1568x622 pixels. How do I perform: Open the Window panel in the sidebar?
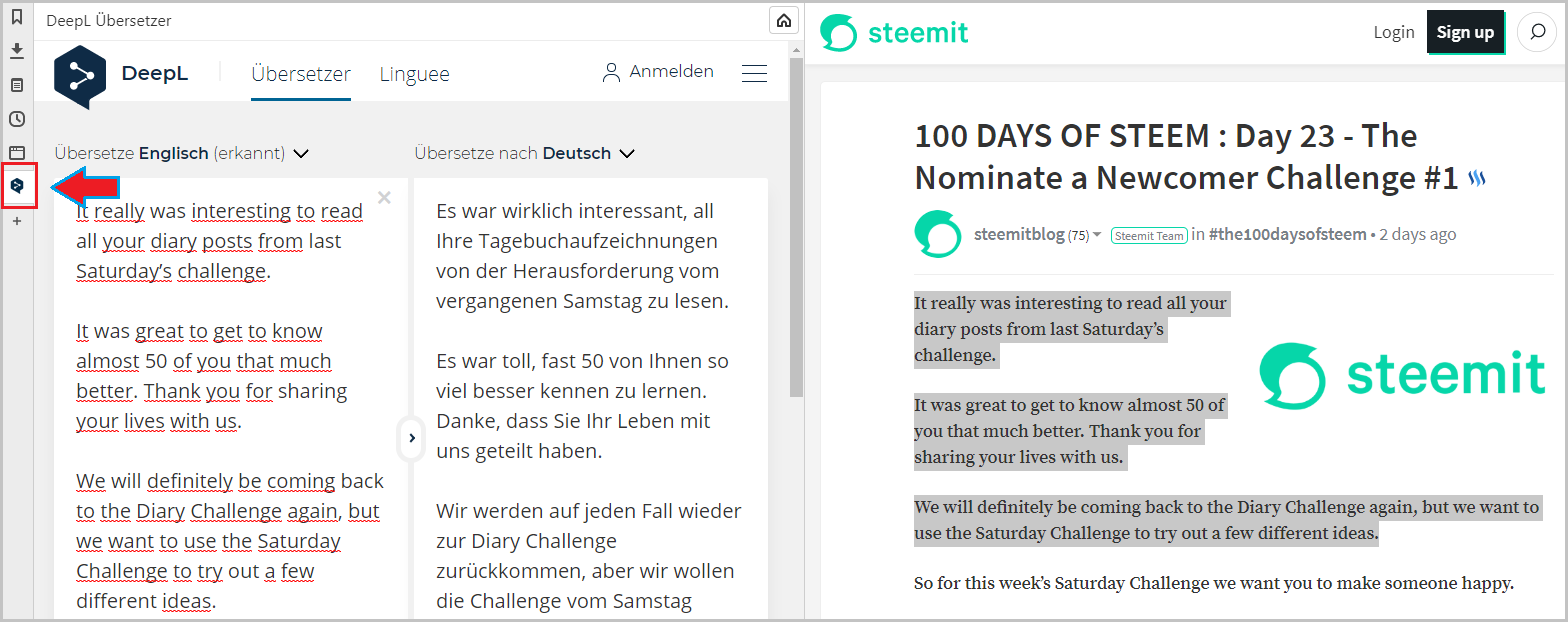coord(17,153)
